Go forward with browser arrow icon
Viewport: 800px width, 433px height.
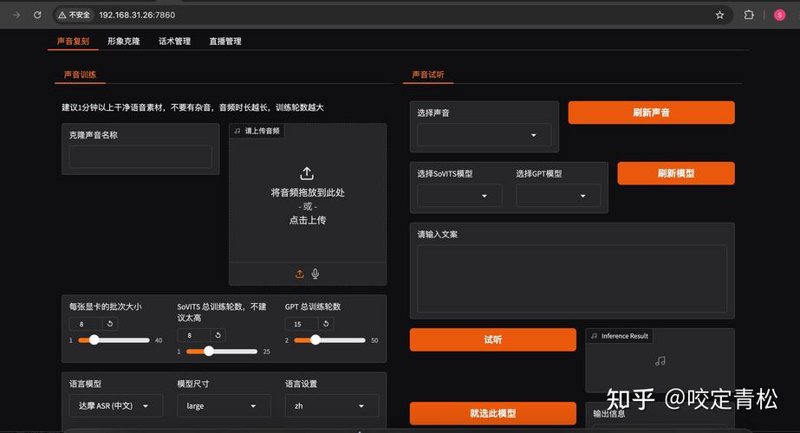click(16, 15)
